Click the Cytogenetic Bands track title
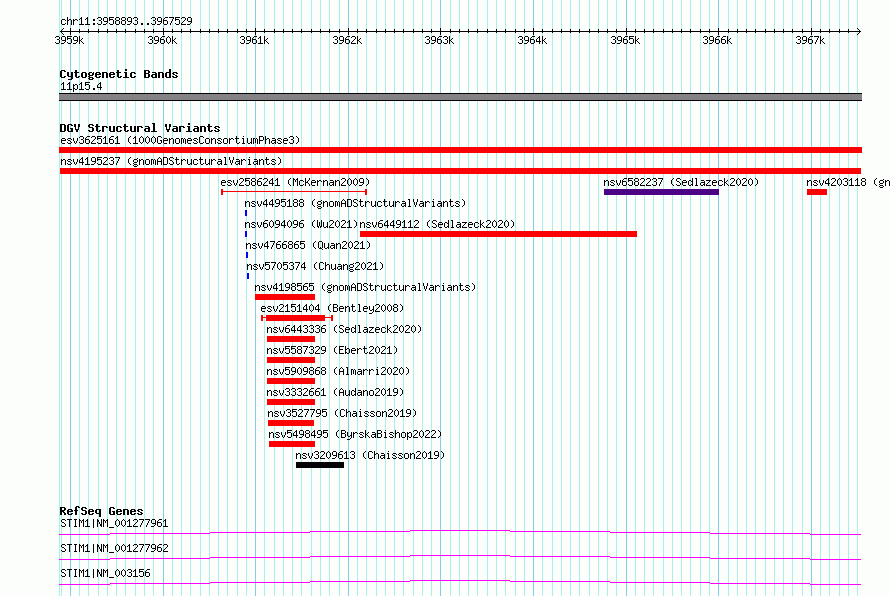This screenshot has height=596, width=890. 119,74
